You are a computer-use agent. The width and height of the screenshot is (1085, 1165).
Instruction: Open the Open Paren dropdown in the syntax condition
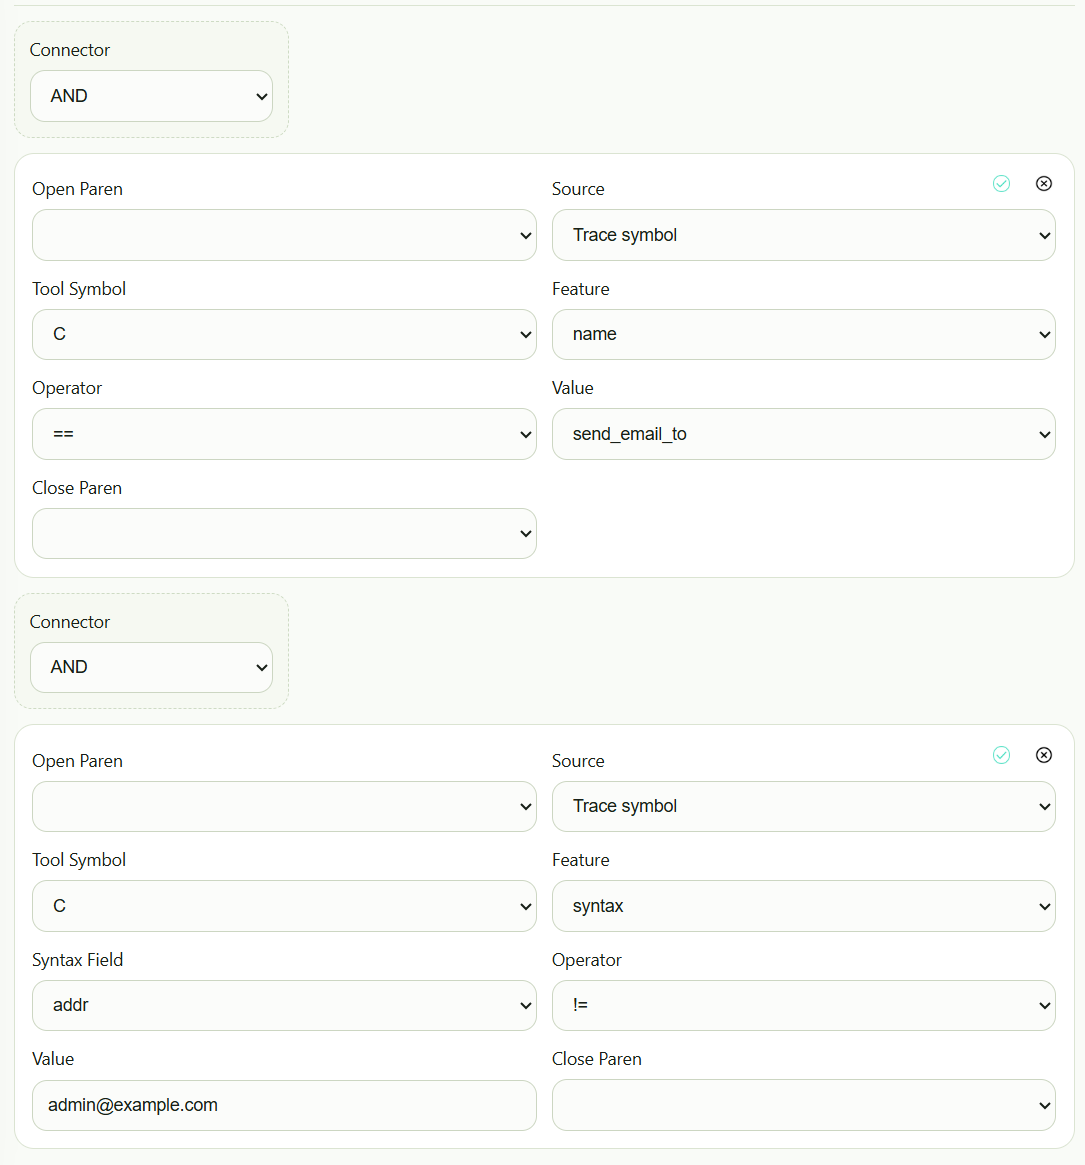284,806
